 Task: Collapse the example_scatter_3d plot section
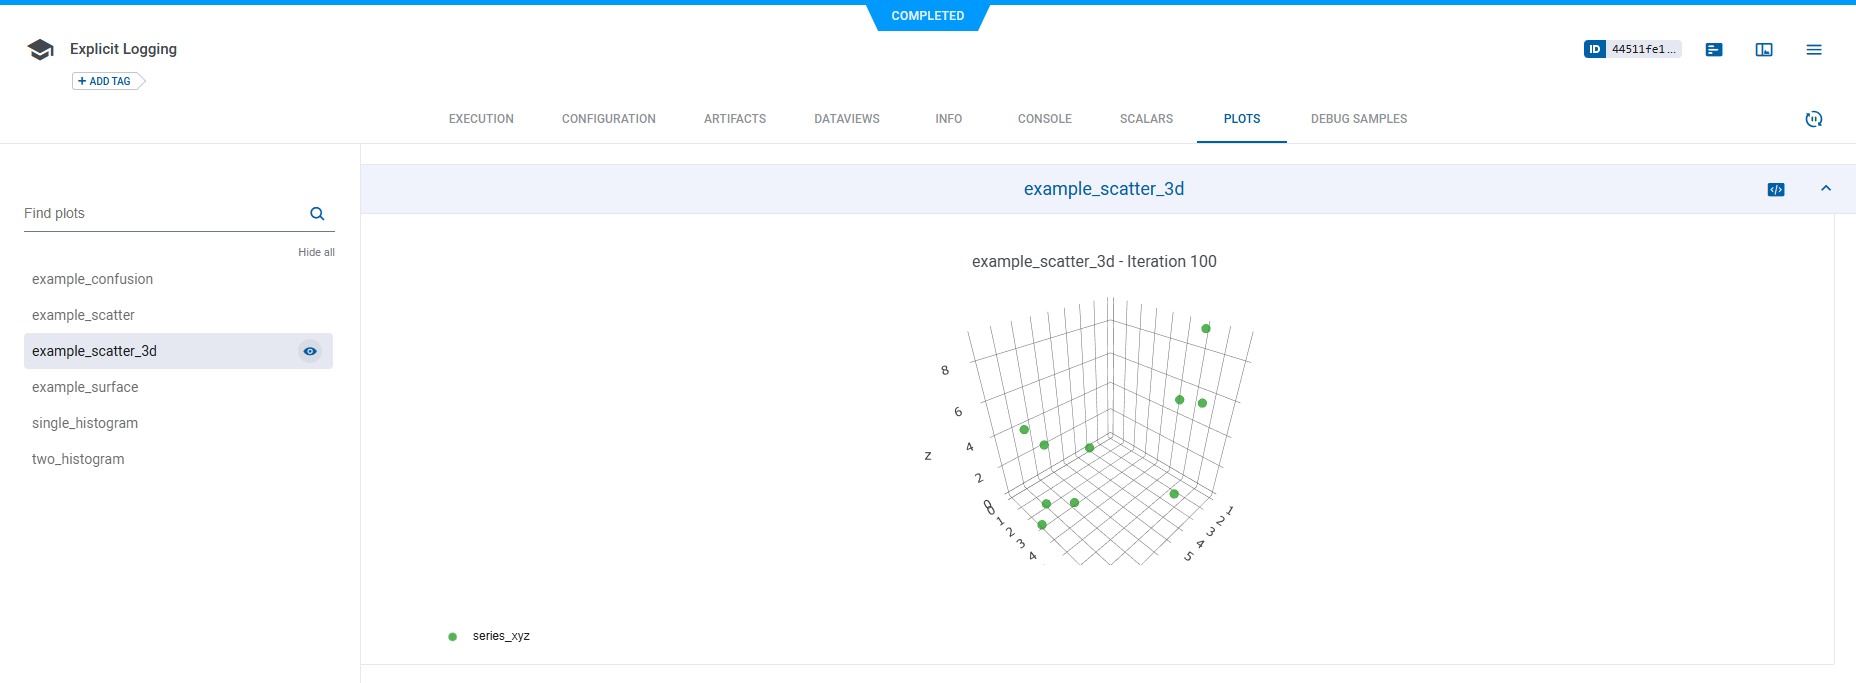(1826, 189)
